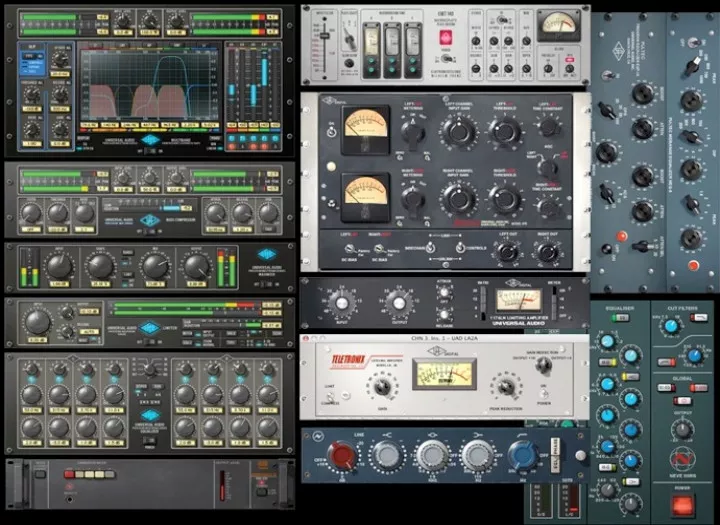Viewport: 720px width, 525px height.
Task: Click the Teletronix logo on the LA-2A
Action: pyautogui.click(x=348, y=361)
